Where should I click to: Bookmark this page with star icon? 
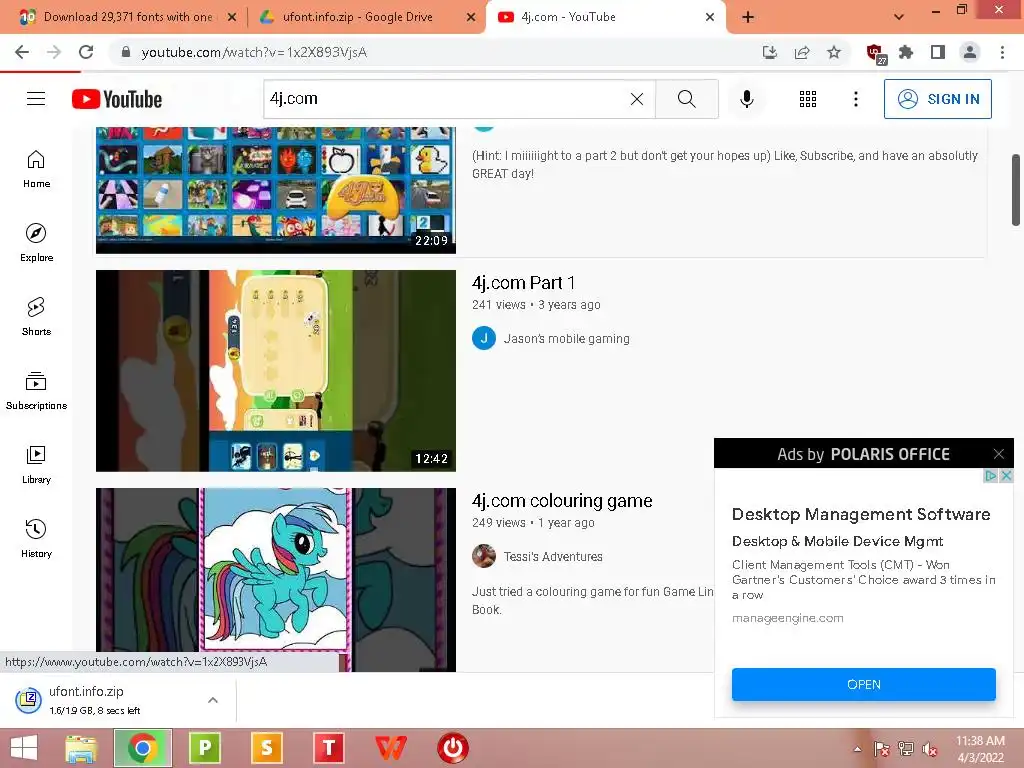(834, 52)
